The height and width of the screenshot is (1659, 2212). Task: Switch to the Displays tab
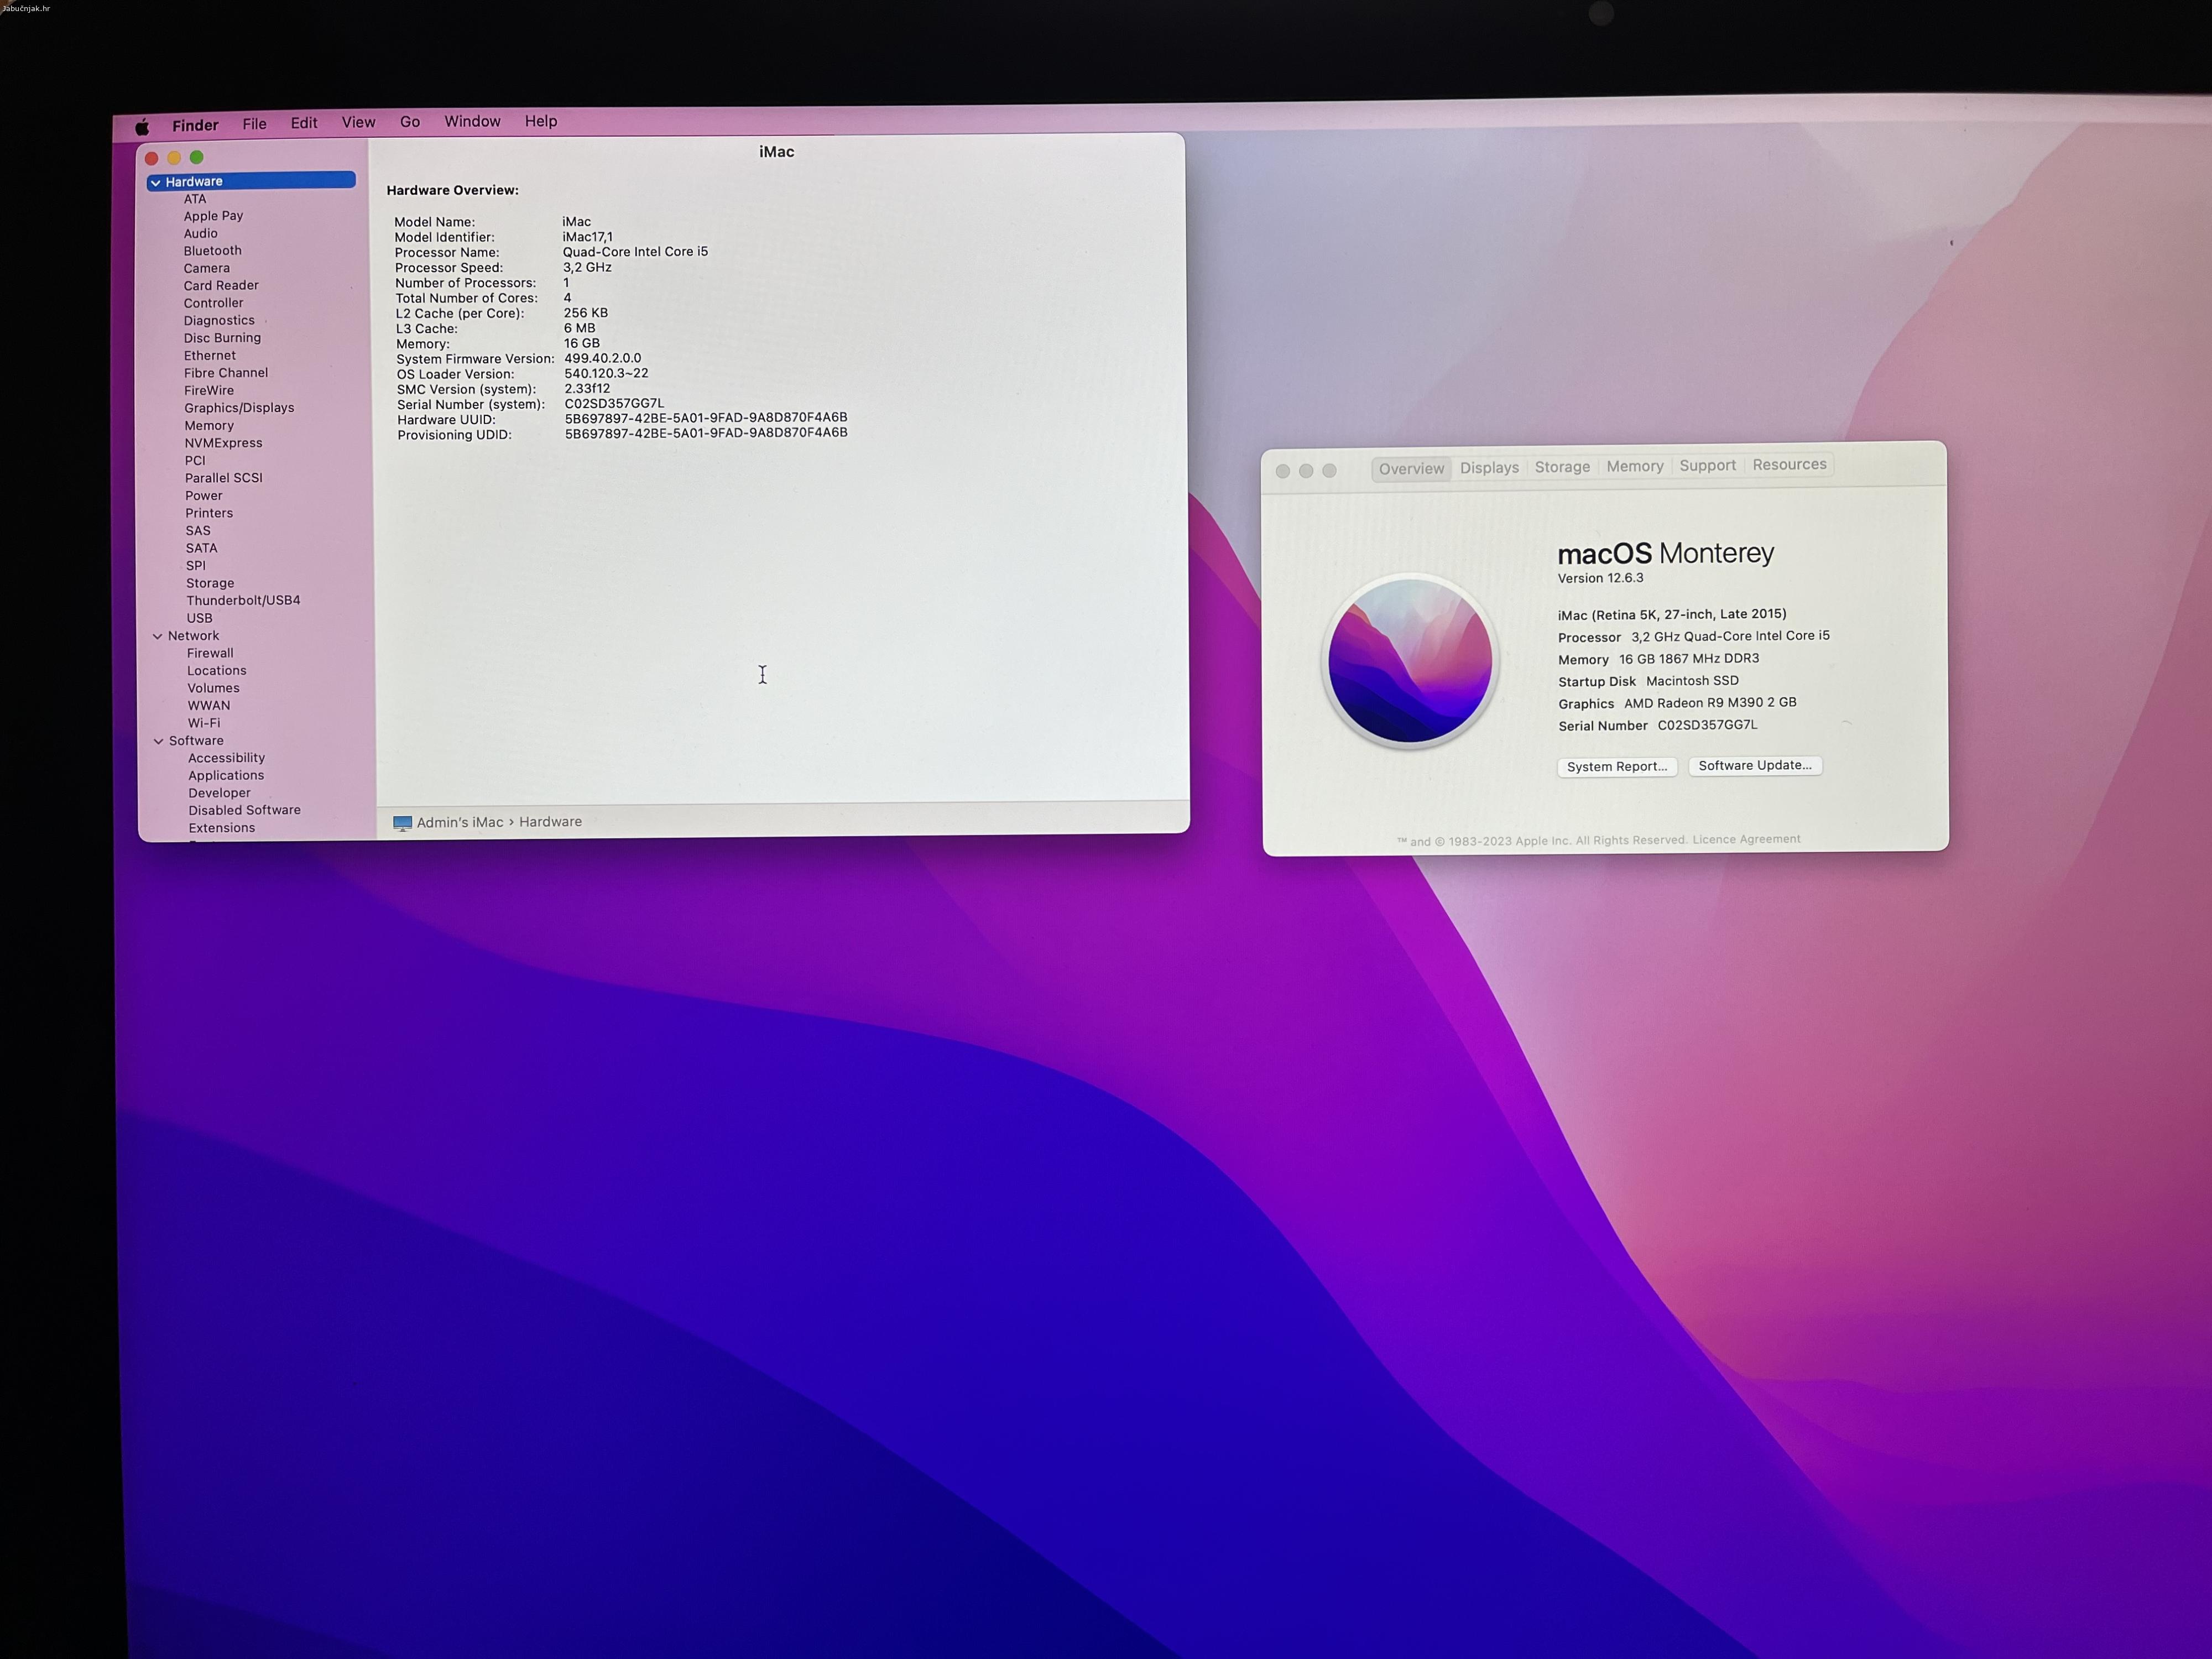tap(1489, 468)
